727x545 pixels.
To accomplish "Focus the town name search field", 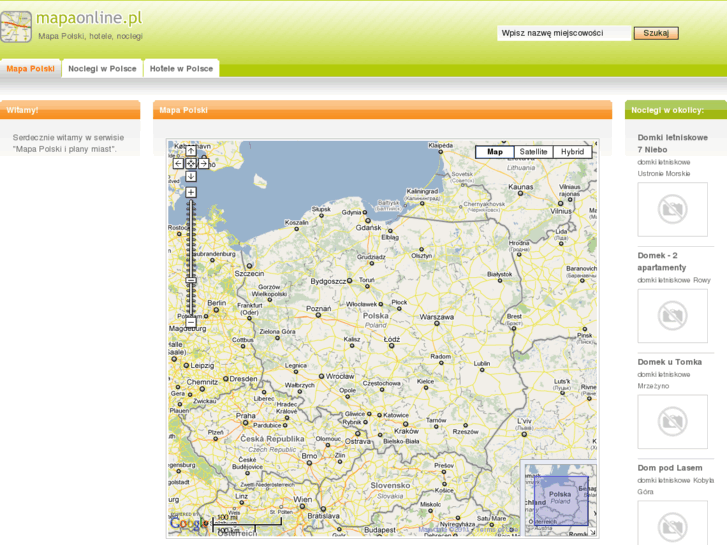I will pyautogui.click(x=564, y=33).
